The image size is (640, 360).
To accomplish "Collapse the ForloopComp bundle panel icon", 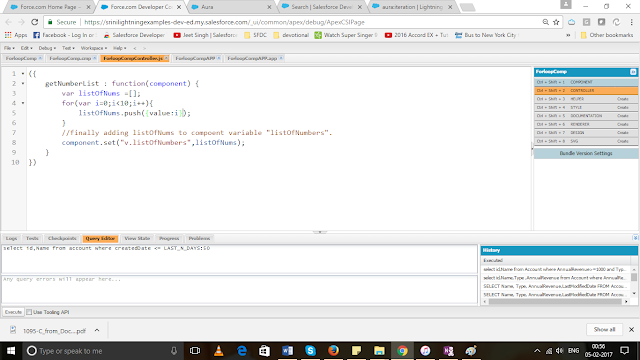I will (x=633, y=72).
